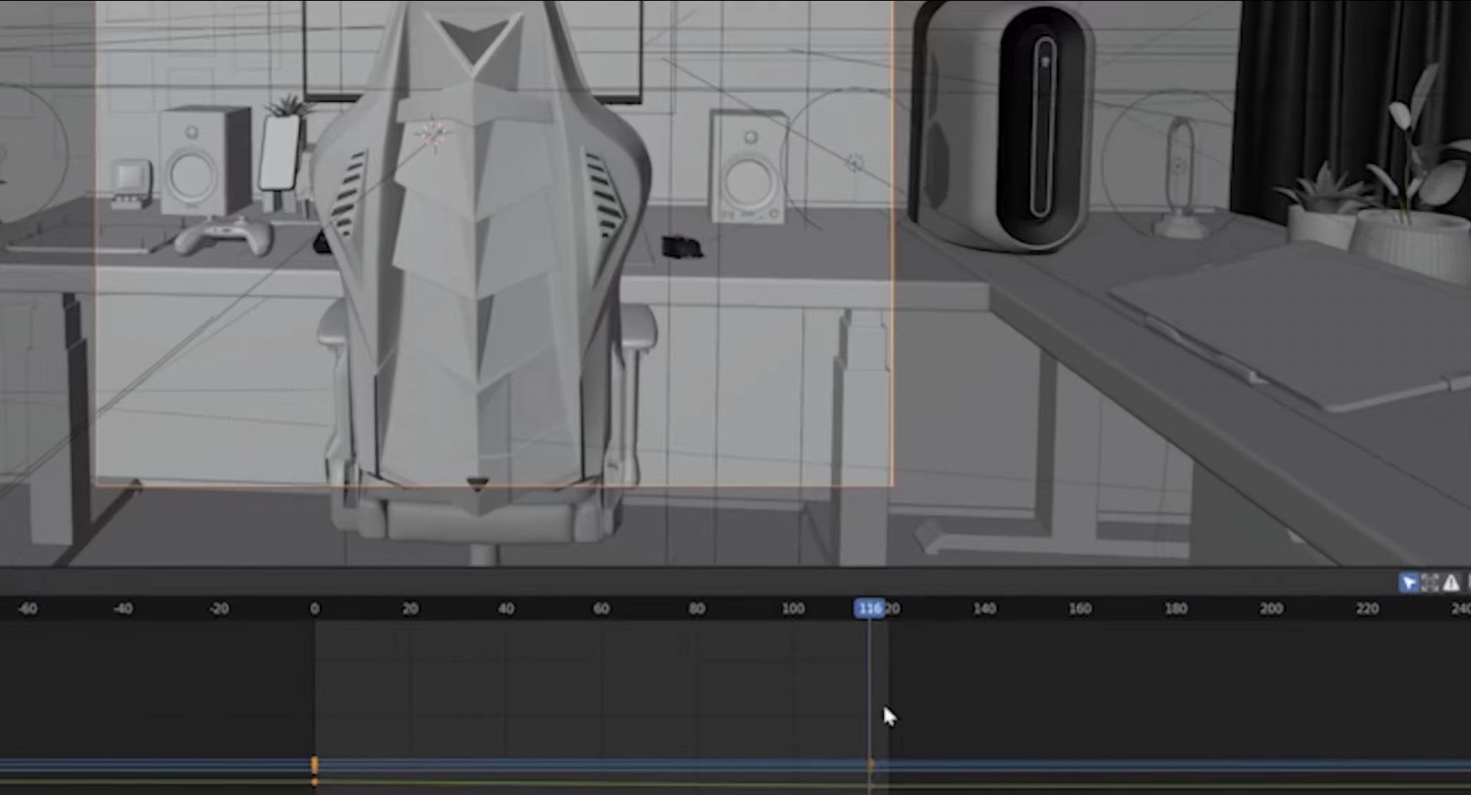Click the blue playhead at frame 116
The image size is (1471, 795).
[x=869, y=608]
